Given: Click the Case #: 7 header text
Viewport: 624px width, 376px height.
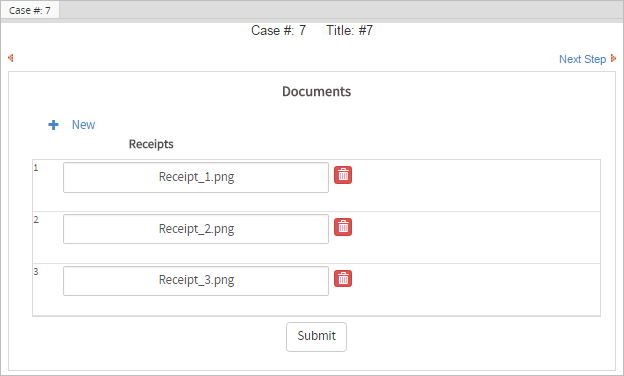Looking at the screenshot, I should (x=278, y=31).
